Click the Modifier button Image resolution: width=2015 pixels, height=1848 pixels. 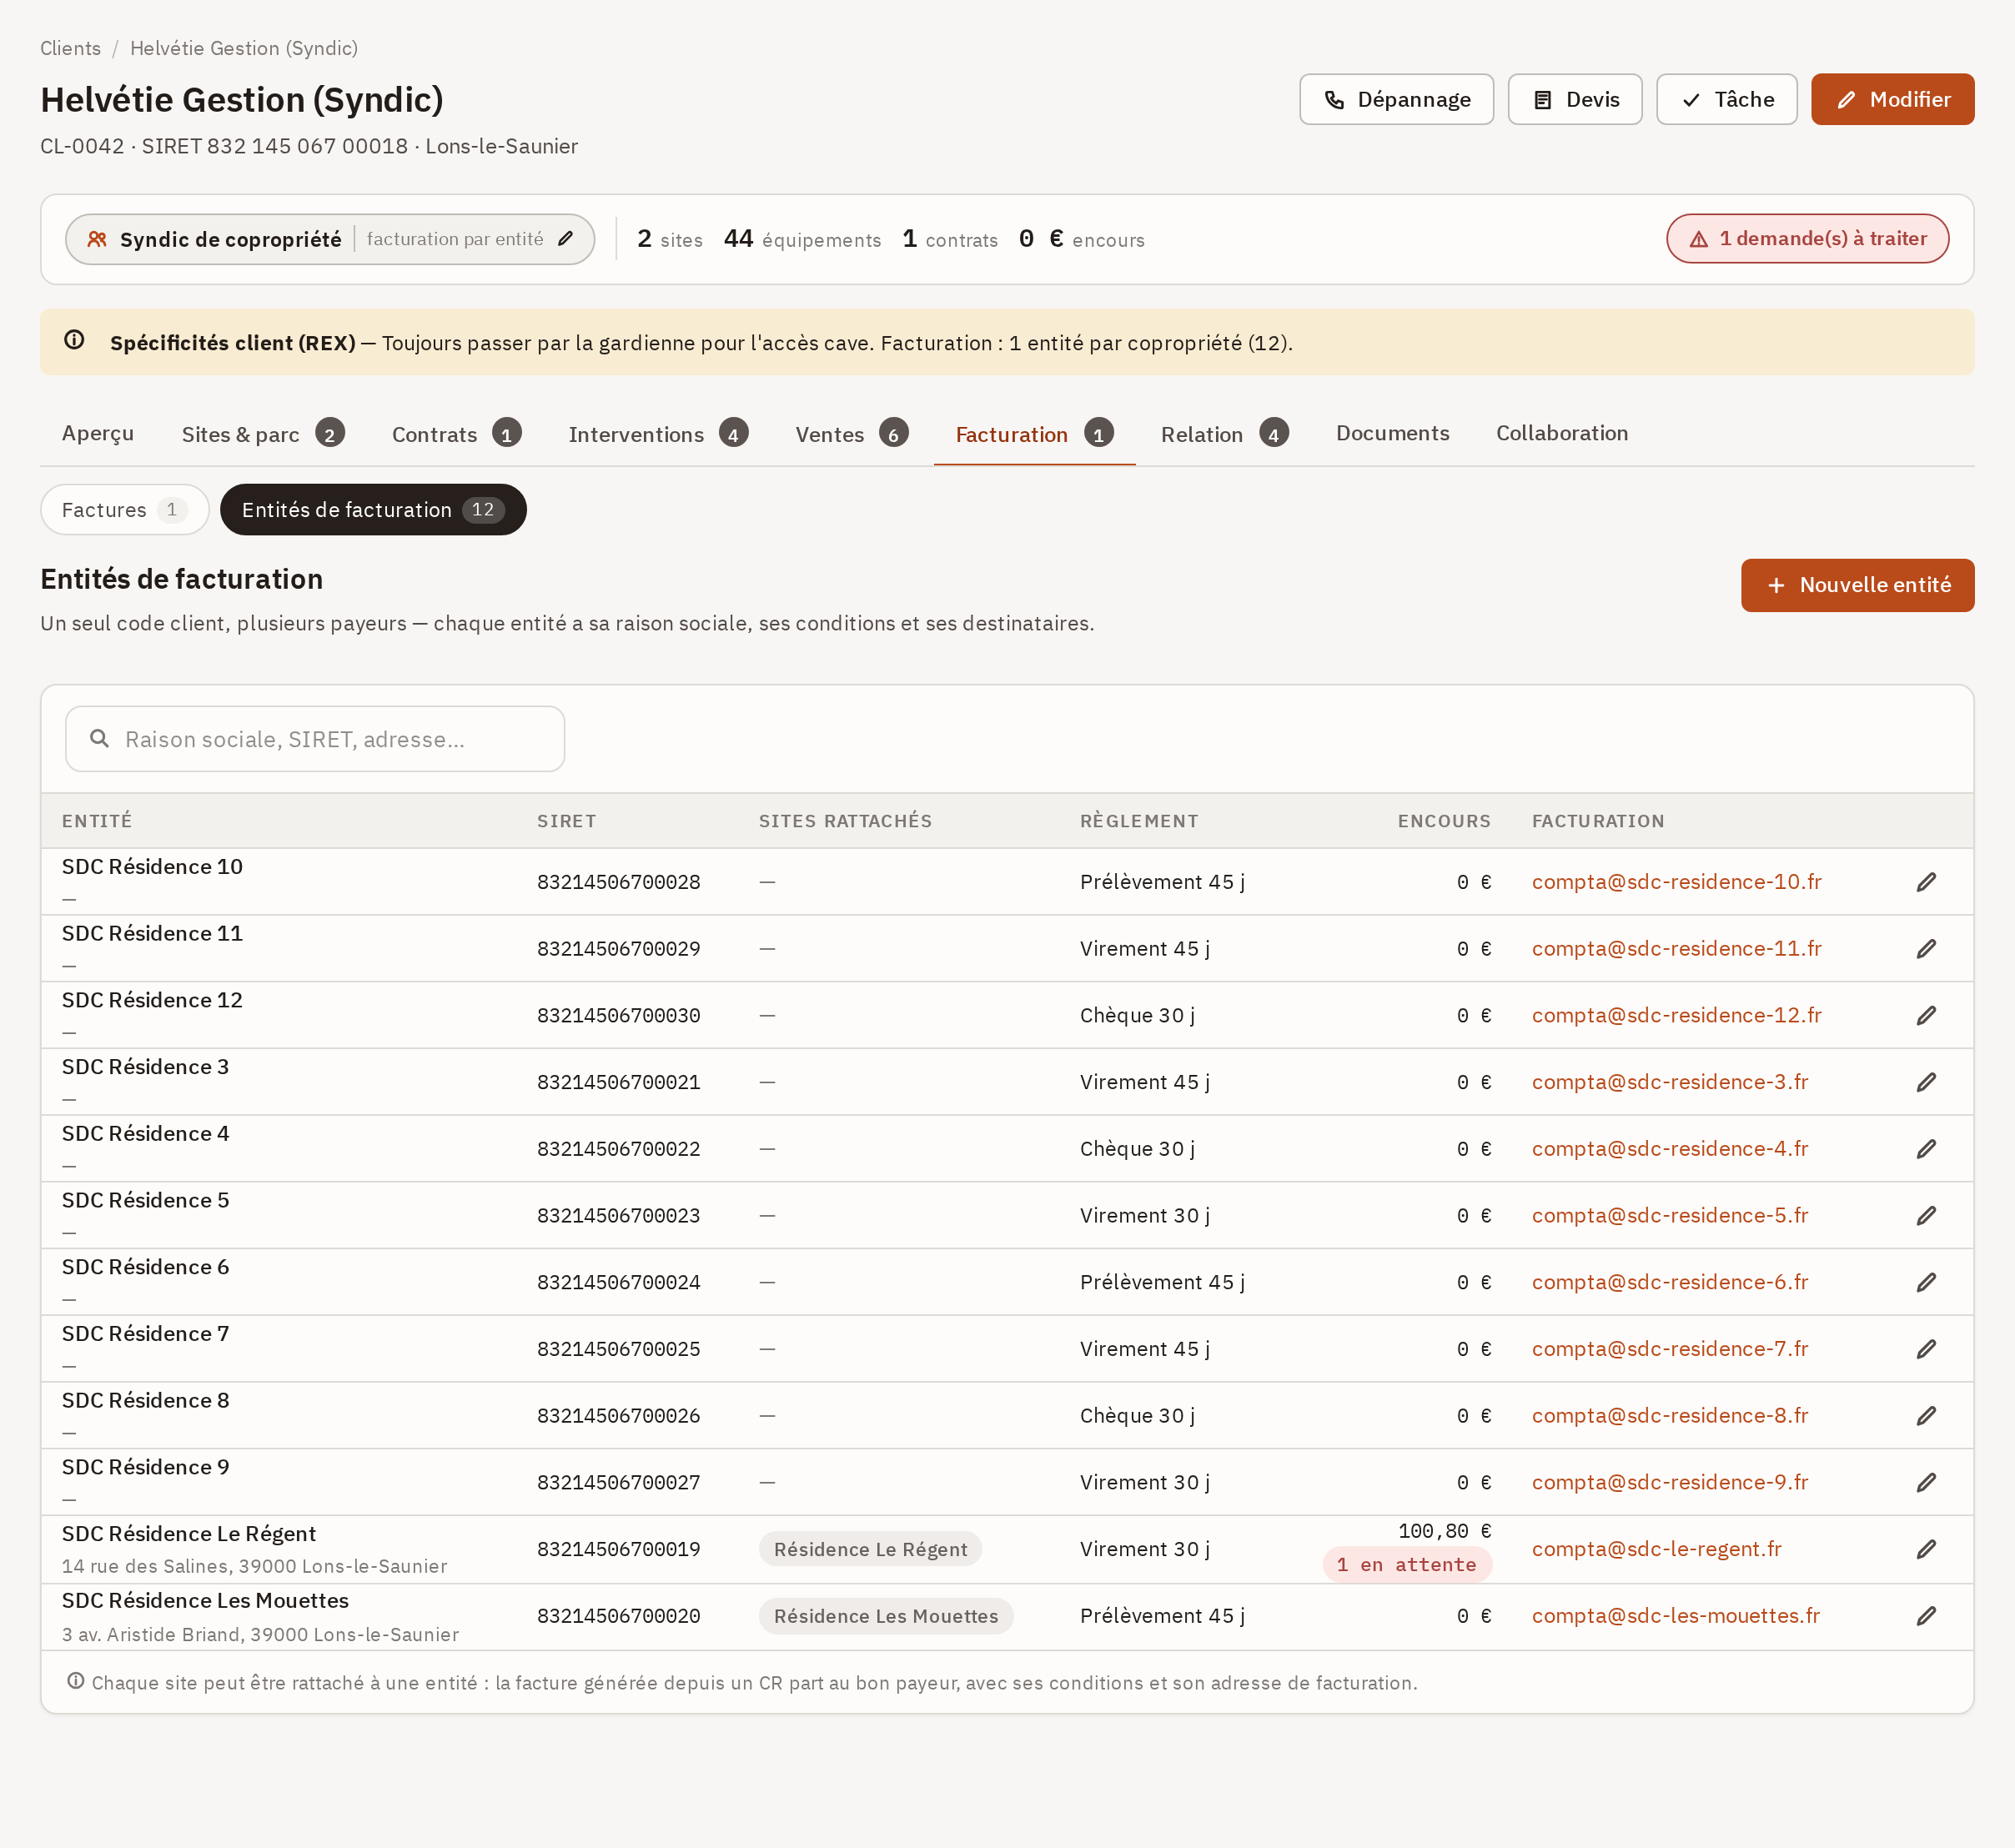(x=1892, y=99)
